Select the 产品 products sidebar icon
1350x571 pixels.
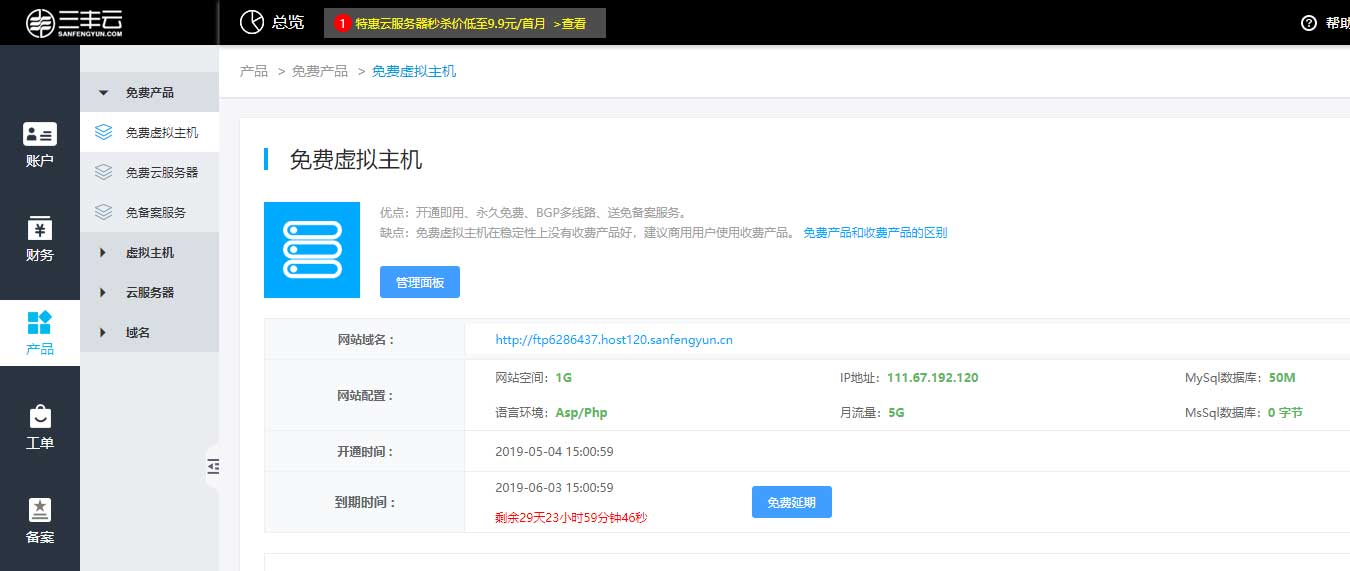tap(40, 322)
